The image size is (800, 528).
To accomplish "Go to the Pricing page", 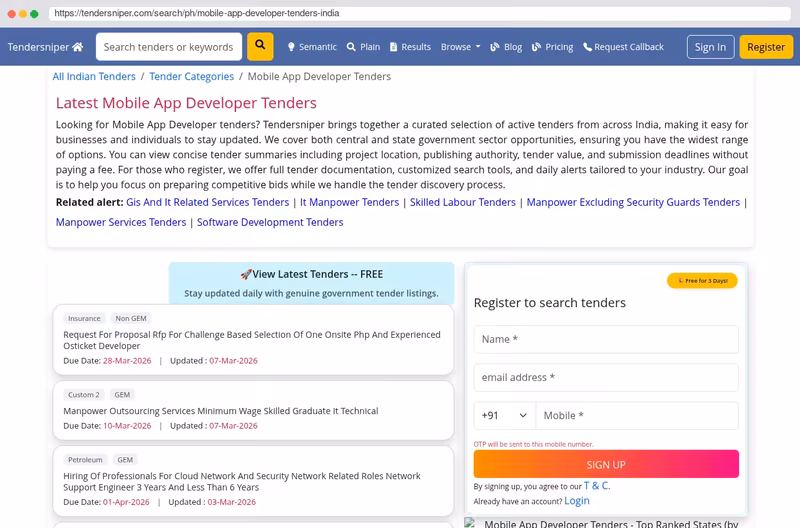I will click(x=552, y=47).
